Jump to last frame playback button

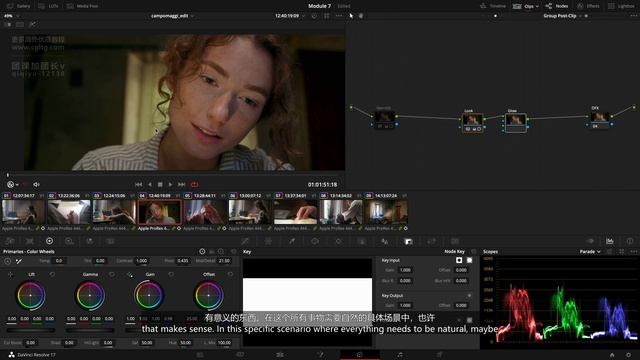point(182,184)
